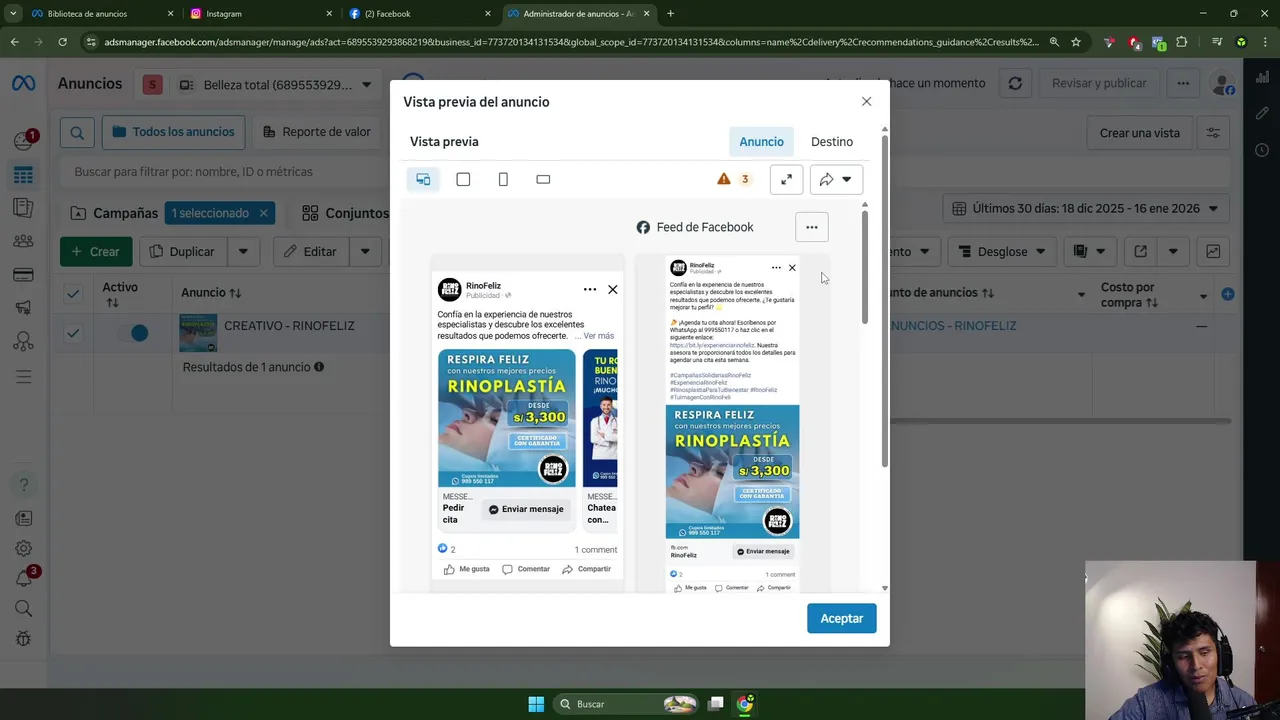Image resolution: width=1280 pixels, height=720 pixels.
Task: Click the Rinoplastía image in left preview
Action: click(506, 418)
